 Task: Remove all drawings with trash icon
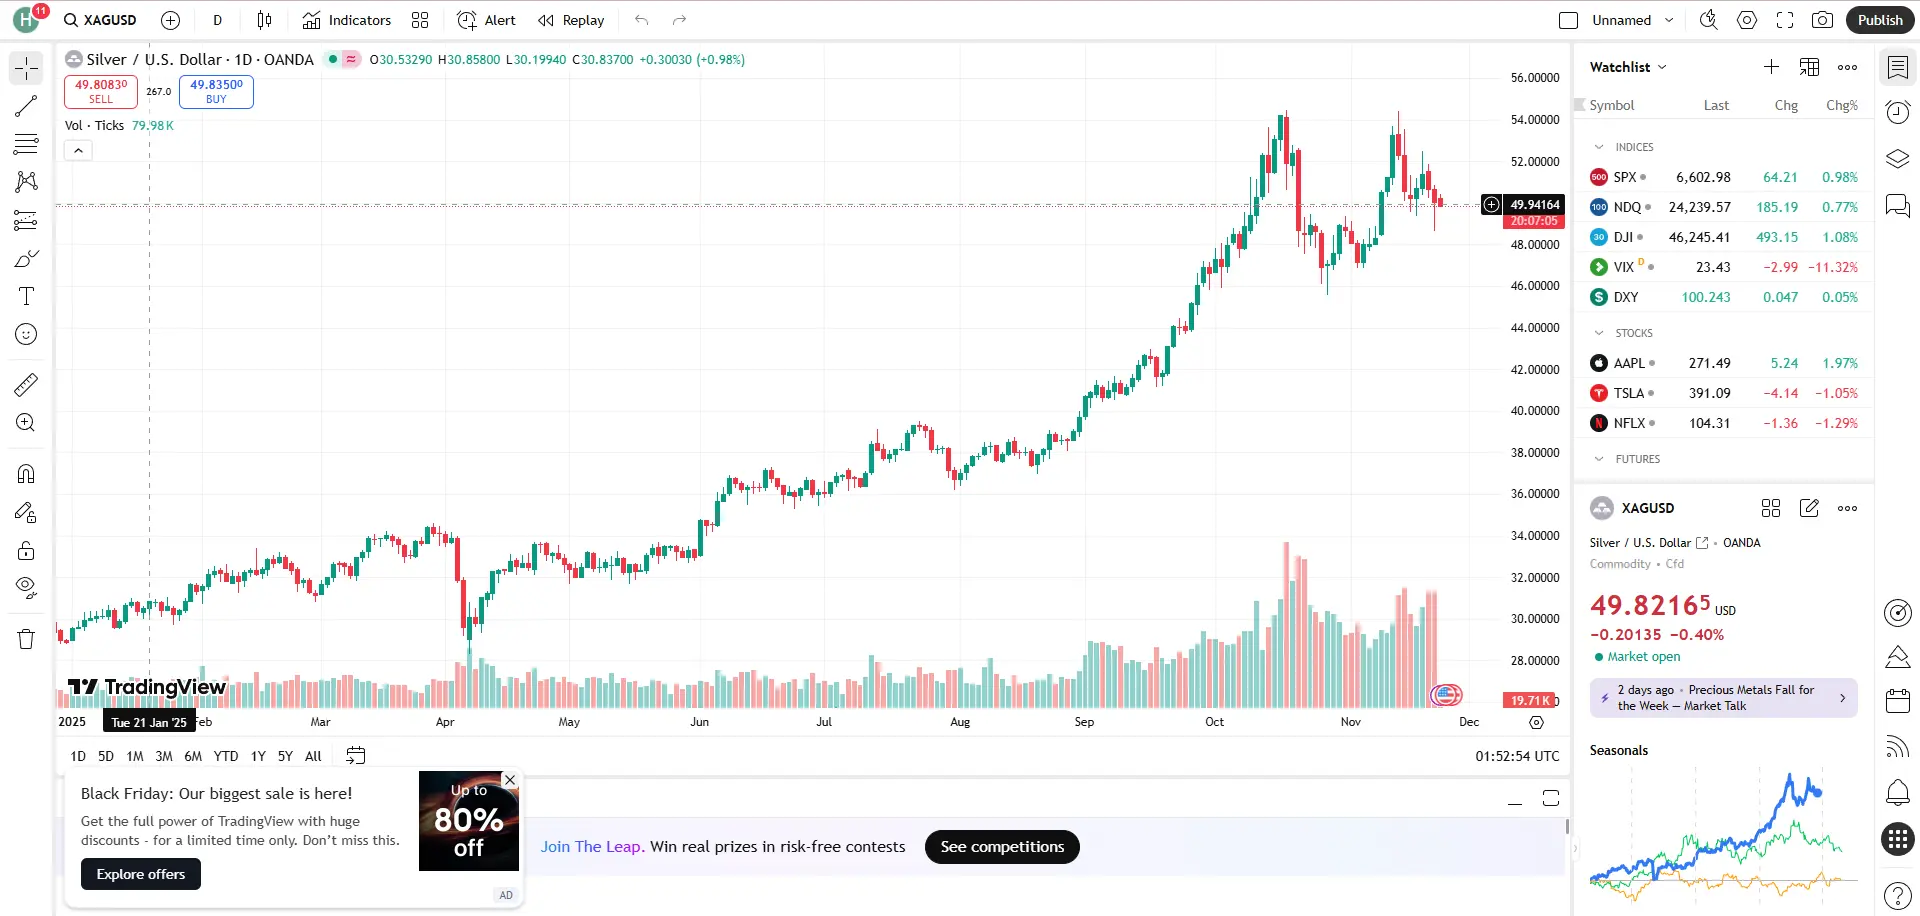(26, 638)
